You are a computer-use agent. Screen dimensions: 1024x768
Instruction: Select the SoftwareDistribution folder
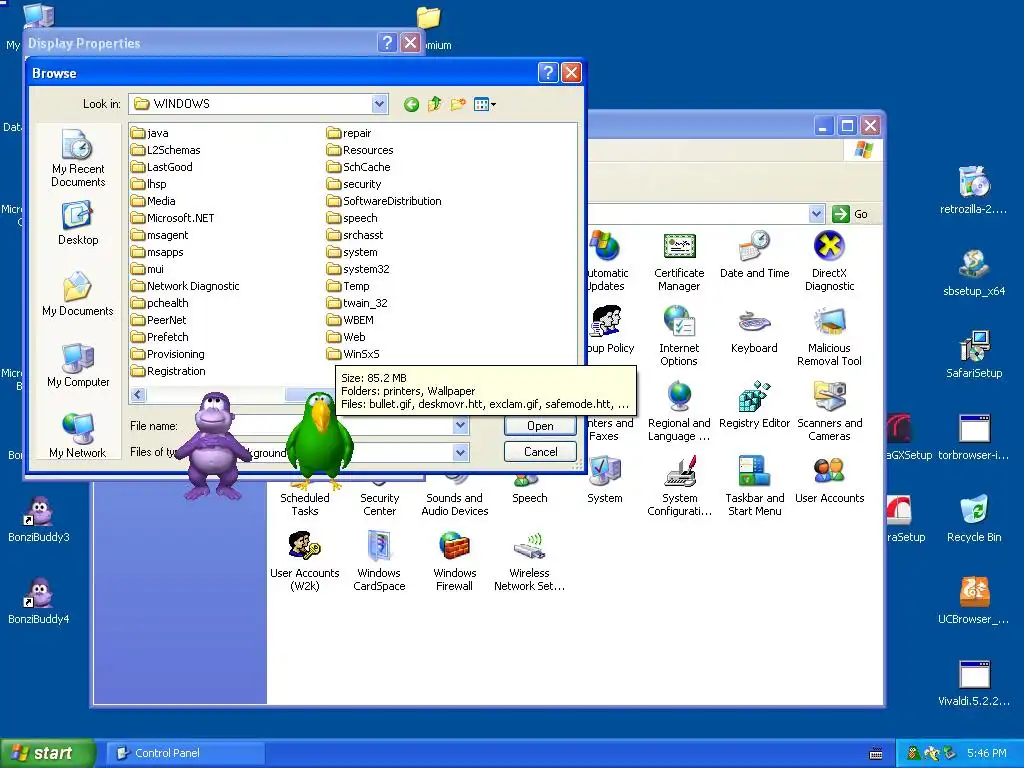[x=384, y=201]
